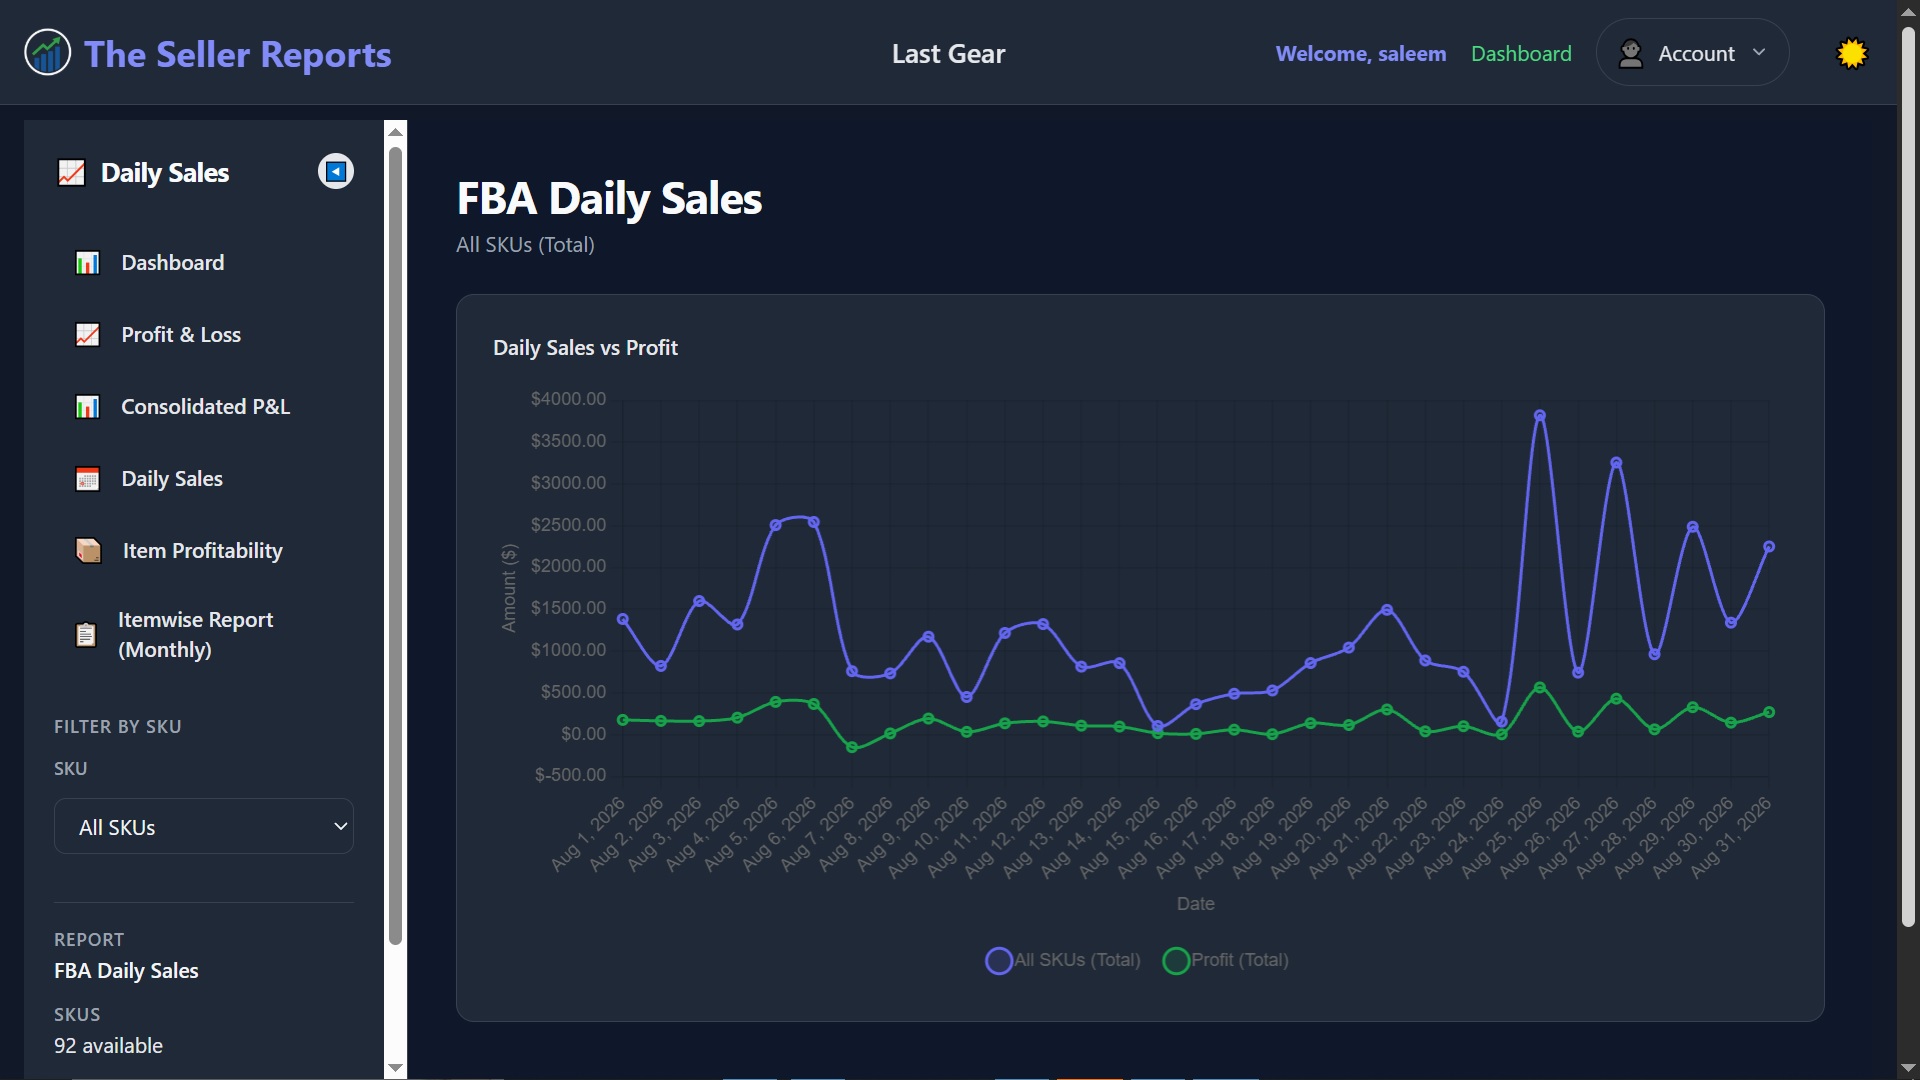Click the Consolidated P&L chart icon
This screenshot has height=1080, width=1920.
(x=88, y=407)
